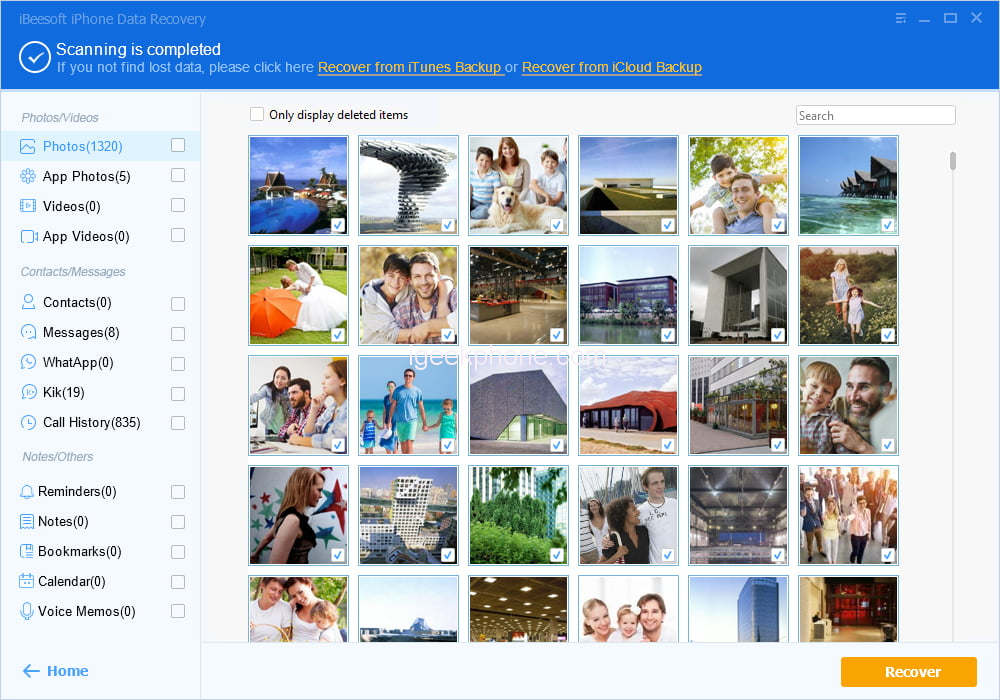
Task: Tick the Photos(1320) category checkbox
Action: pos(178,146)
